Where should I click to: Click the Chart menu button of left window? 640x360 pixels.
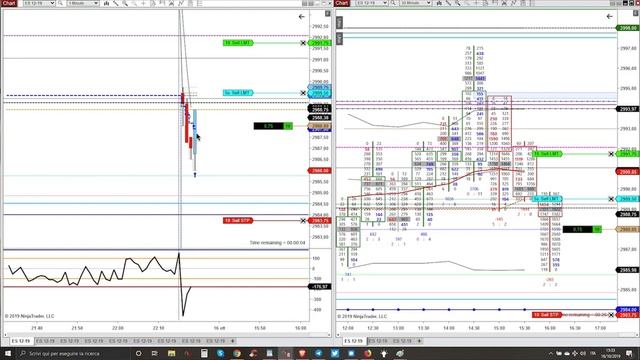(9, 3)
